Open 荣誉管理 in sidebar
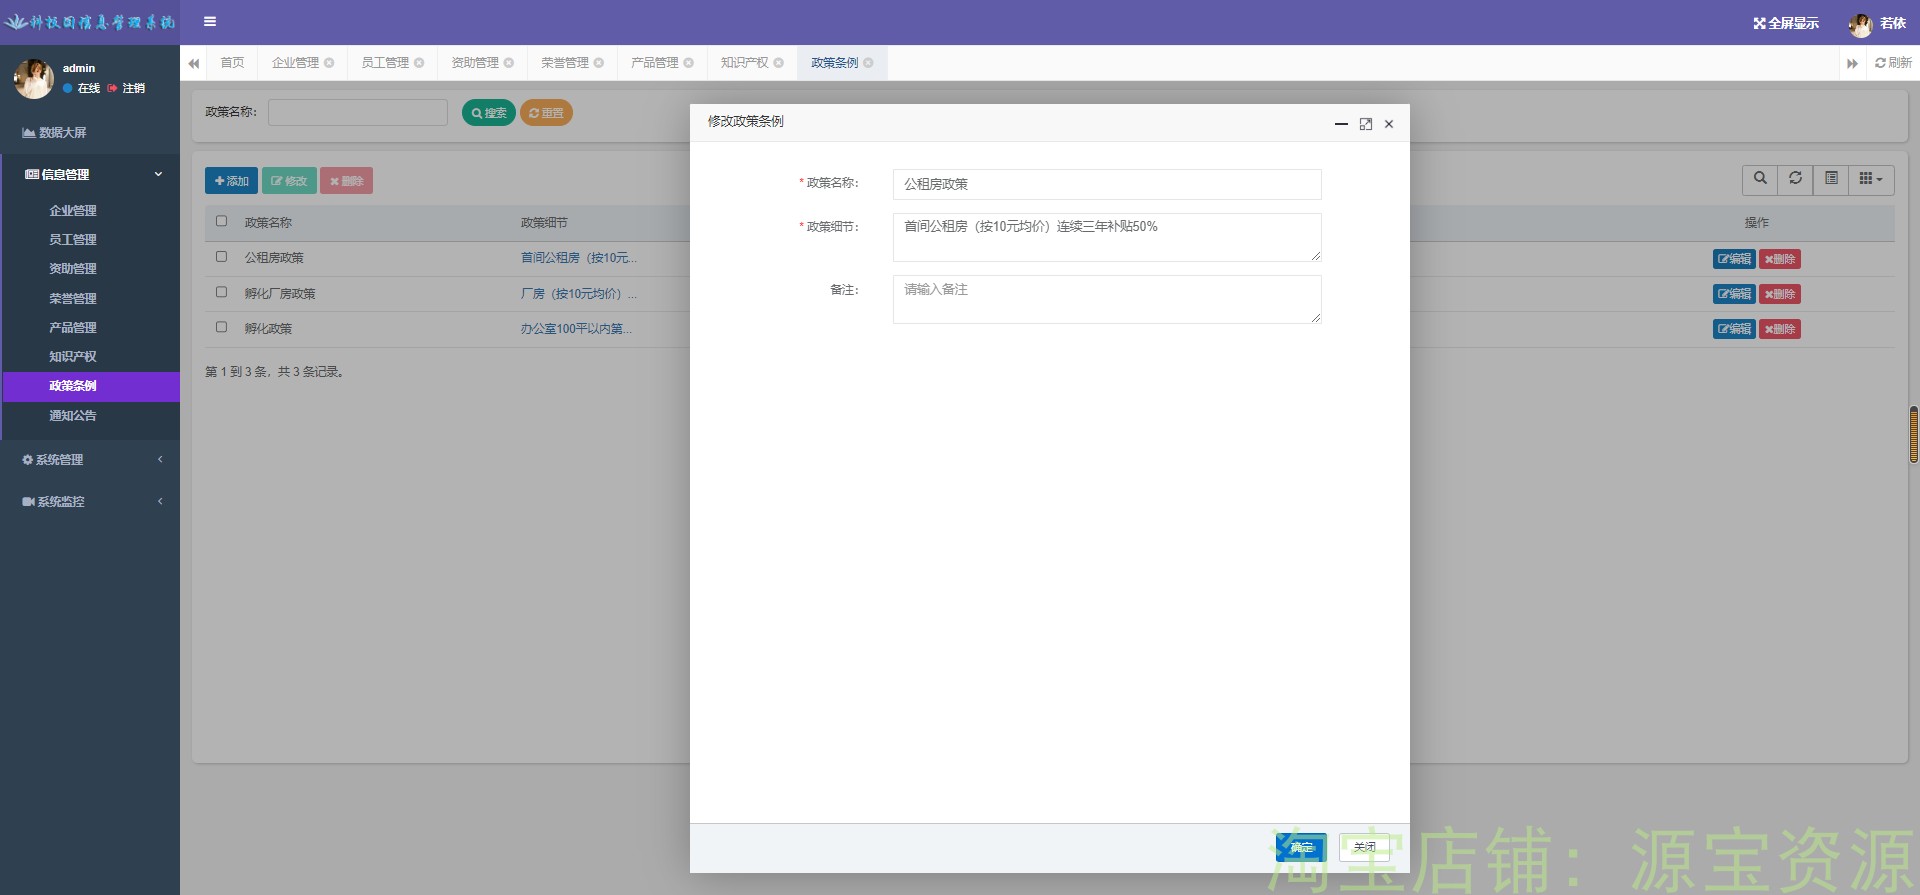 pyautogui.click(x=90, y=299)
